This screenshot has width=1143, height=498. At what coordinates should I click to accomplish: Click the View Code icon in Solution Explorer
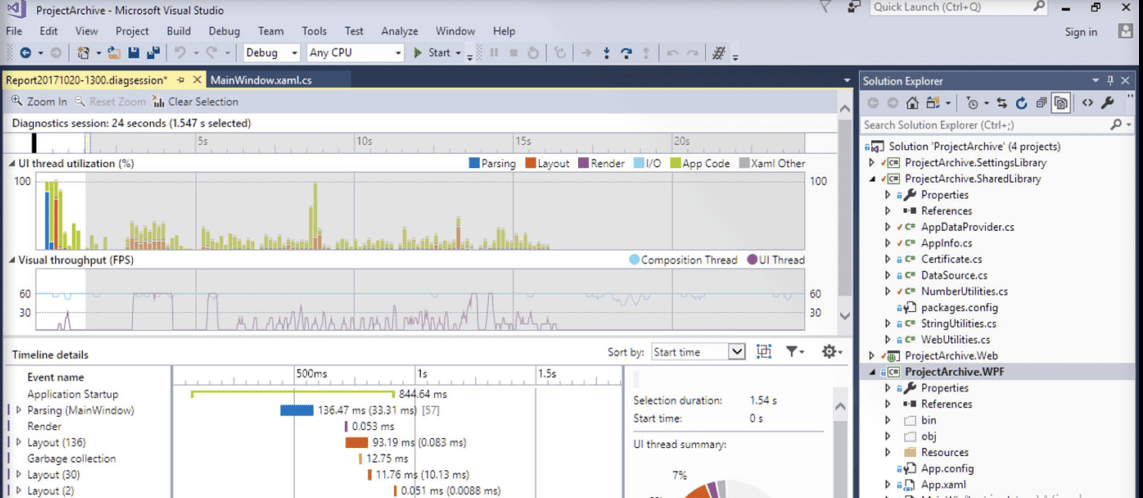[1088, 104]
